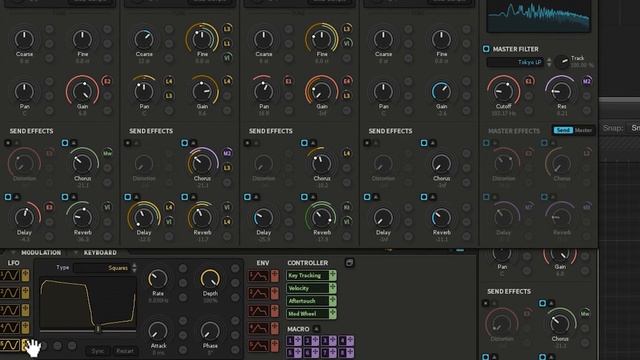Toggle fourth layer Chorus send effect on/off

[x=424, y=143]
